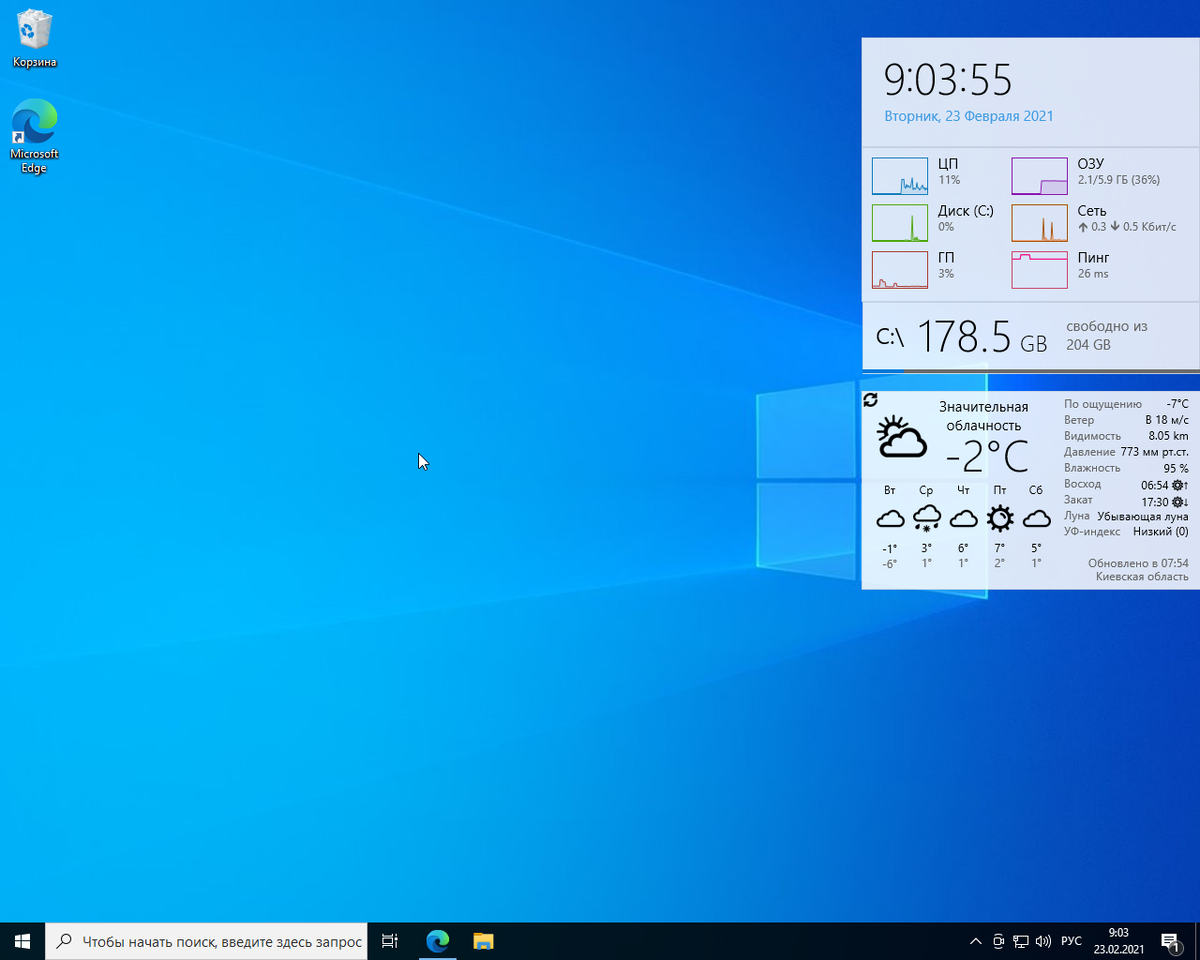Open the volume speaker tray icon
Screen dimensions: 1200x960
(1044, 941)
